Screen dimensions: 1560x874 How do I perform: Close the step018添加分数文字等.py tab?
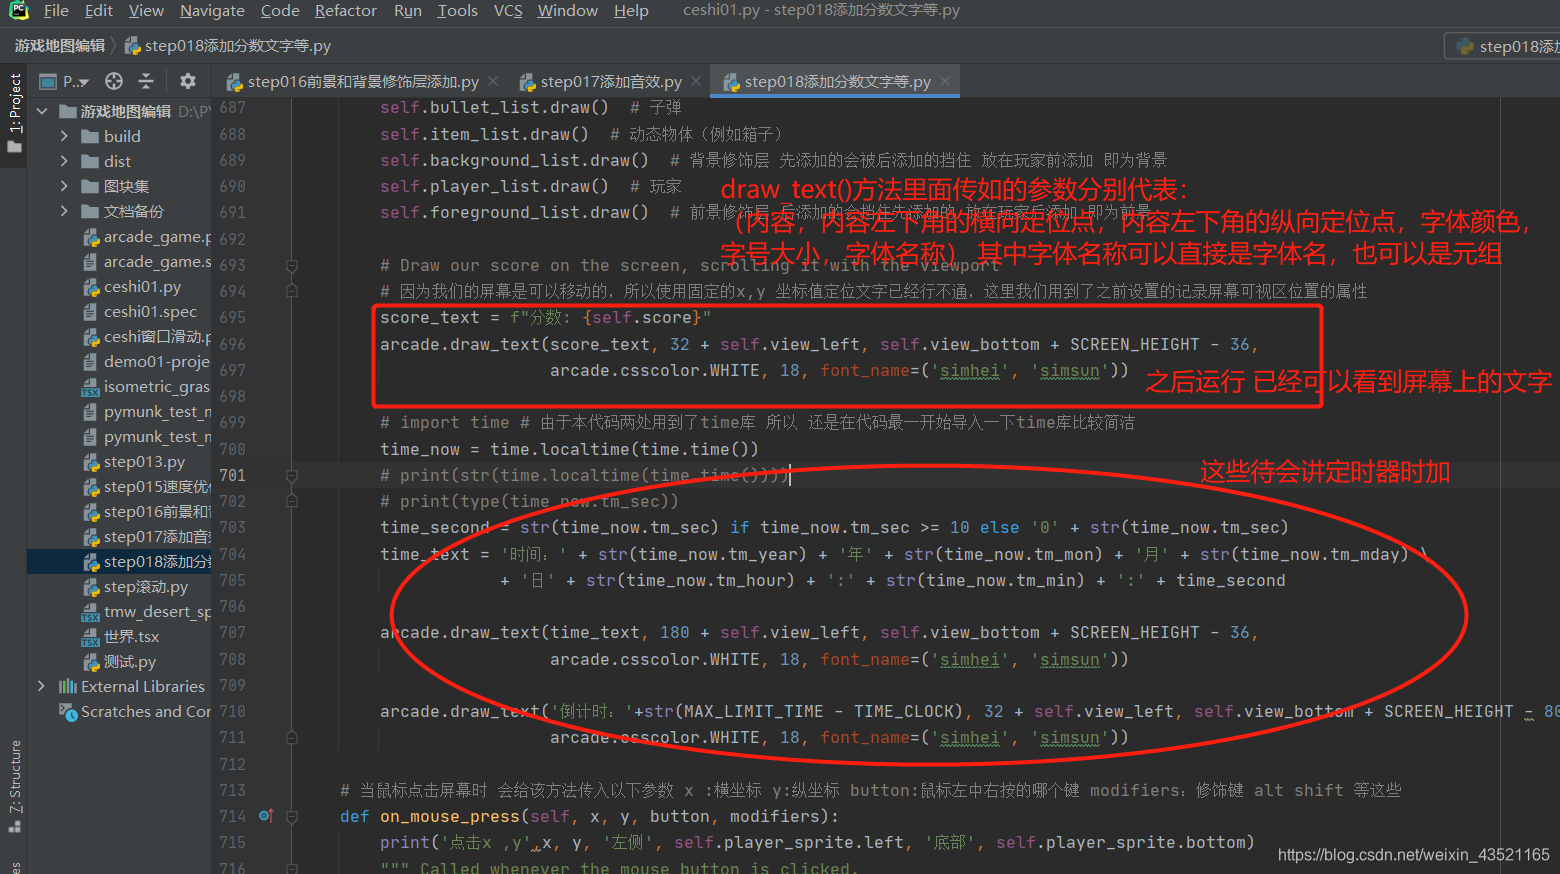(x=945, y=81)
